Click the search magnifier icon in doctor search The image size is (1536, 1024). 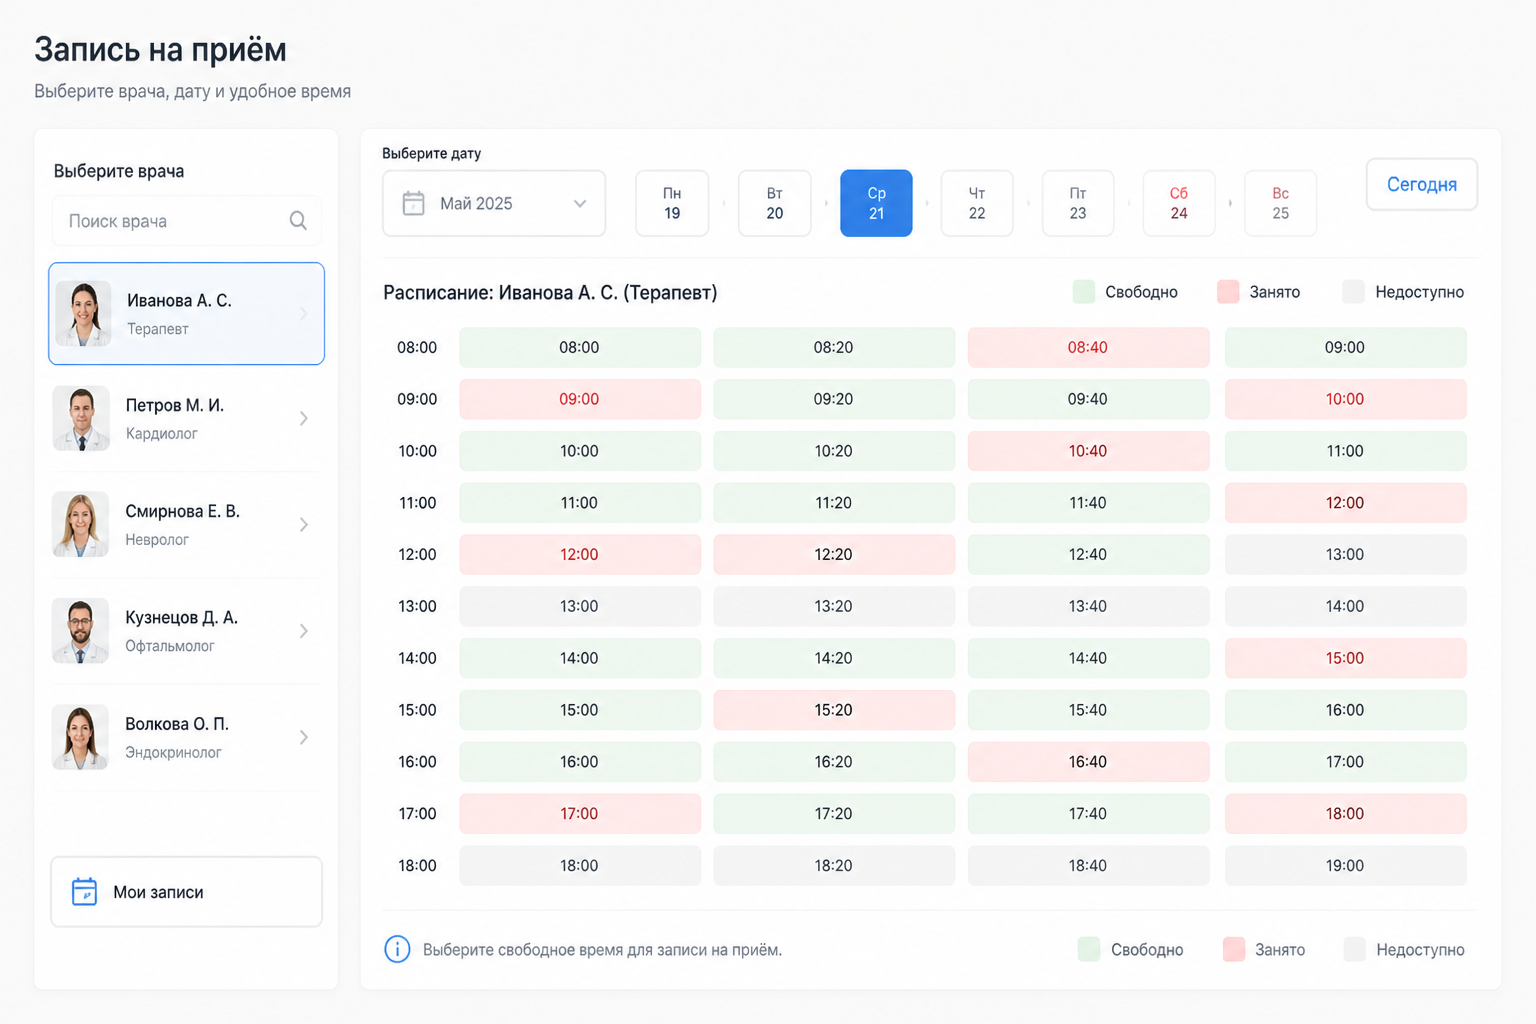click(298, 221)
